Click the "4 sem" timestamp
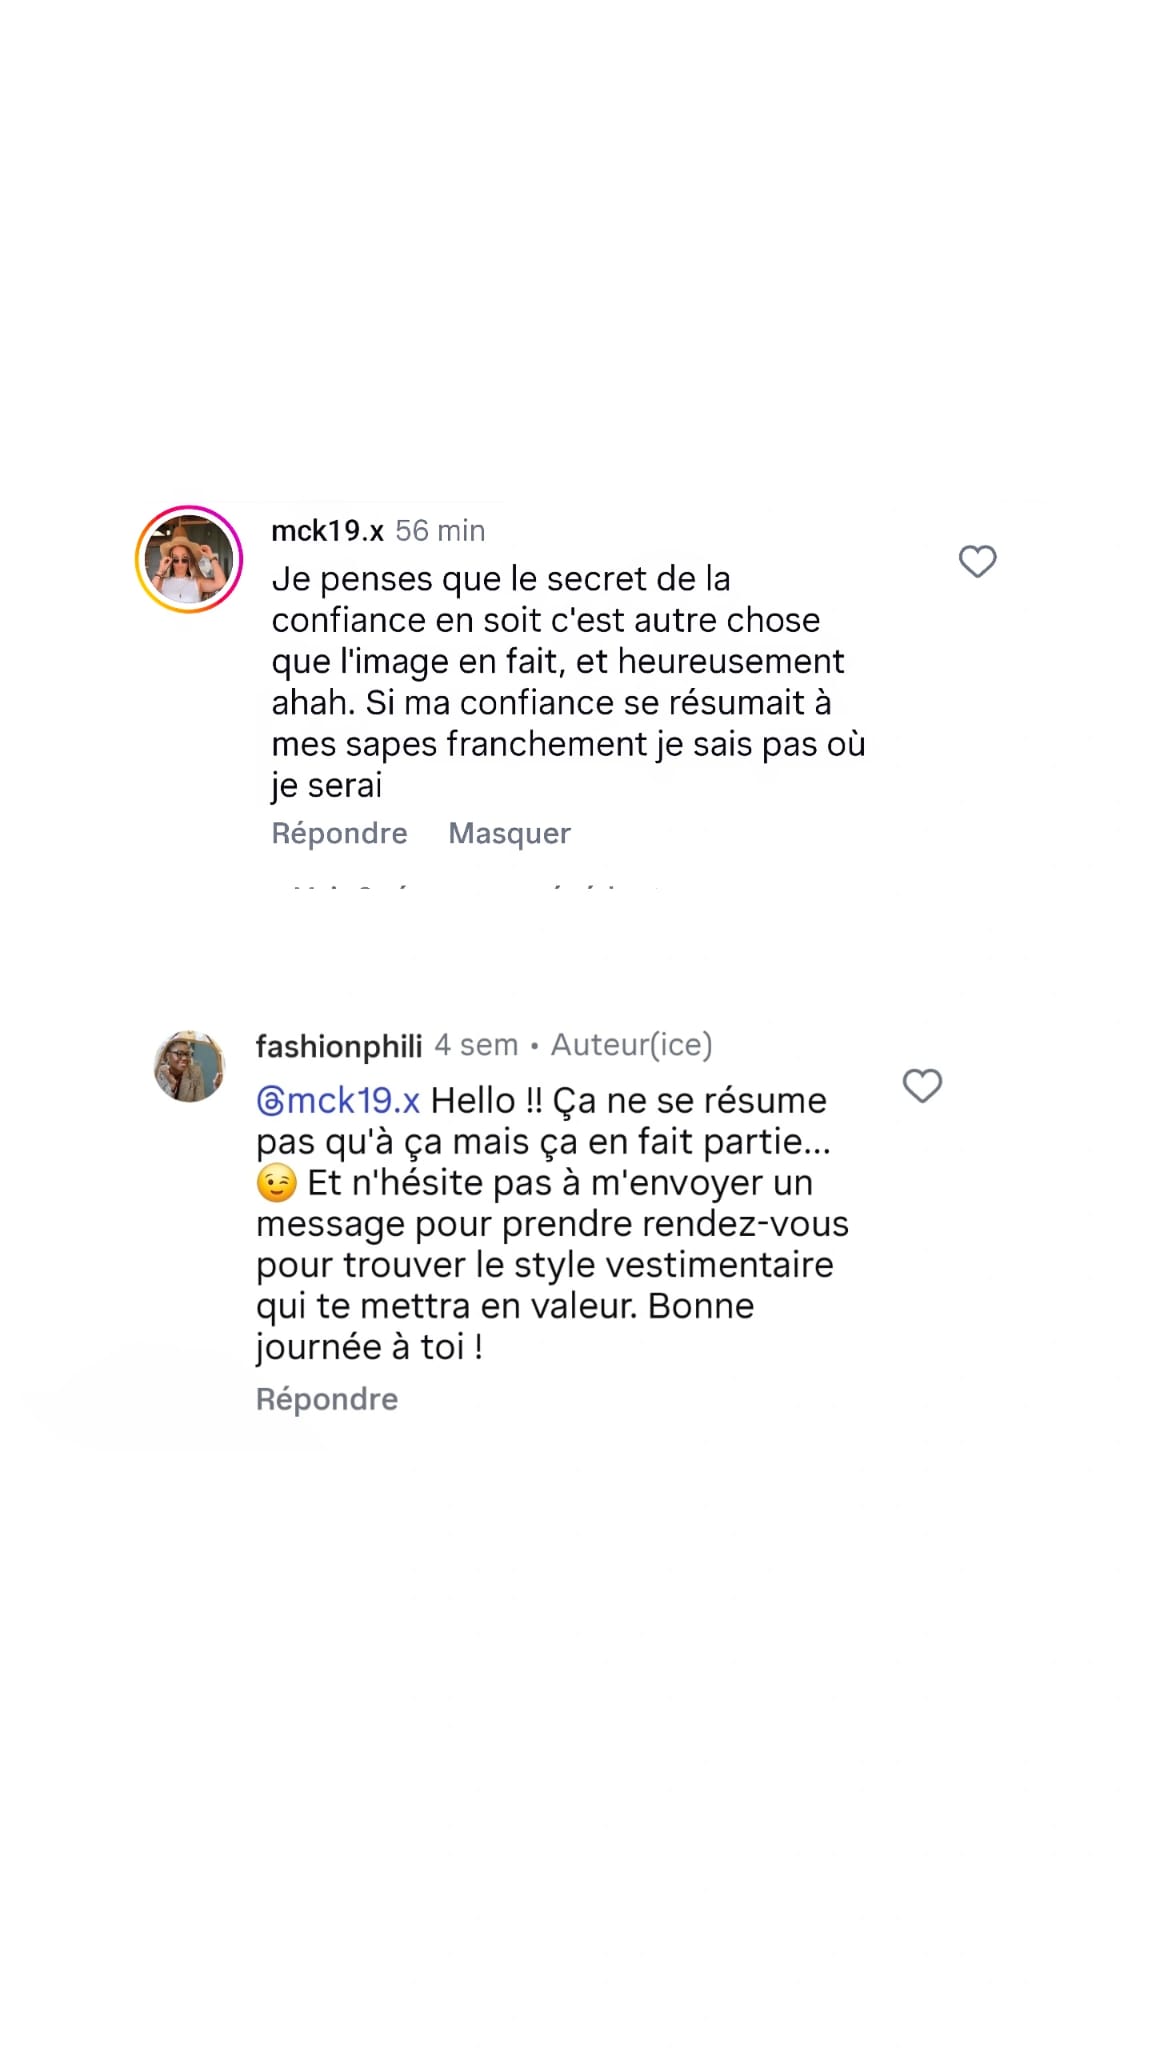The image size is (1152, 2048). point(476,1045)
